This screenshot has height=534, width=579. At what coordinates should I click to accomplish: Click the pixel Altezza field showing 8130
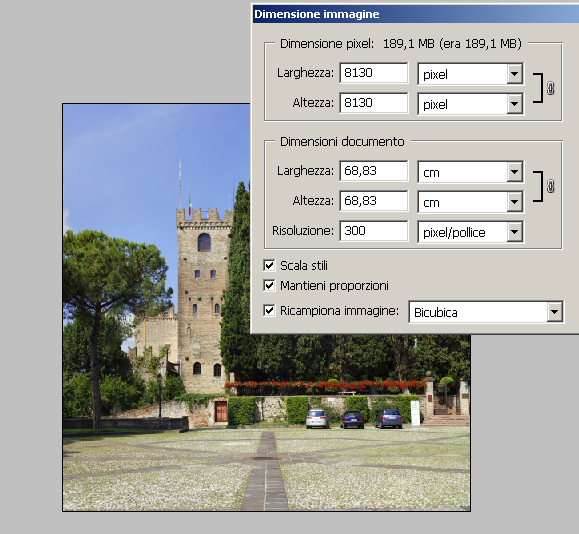coord(374,102)
